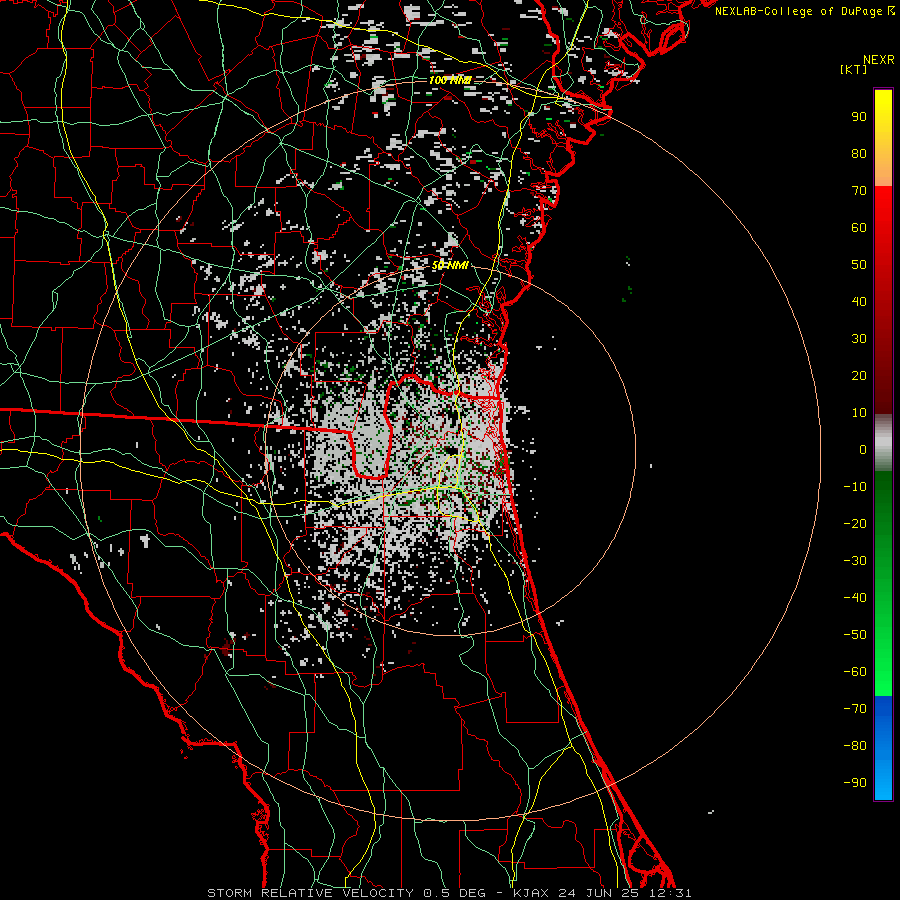Click the 10 value on velocity scale
Image resolution: width=900 pixels, height=900 pixels.
point(859,413)
